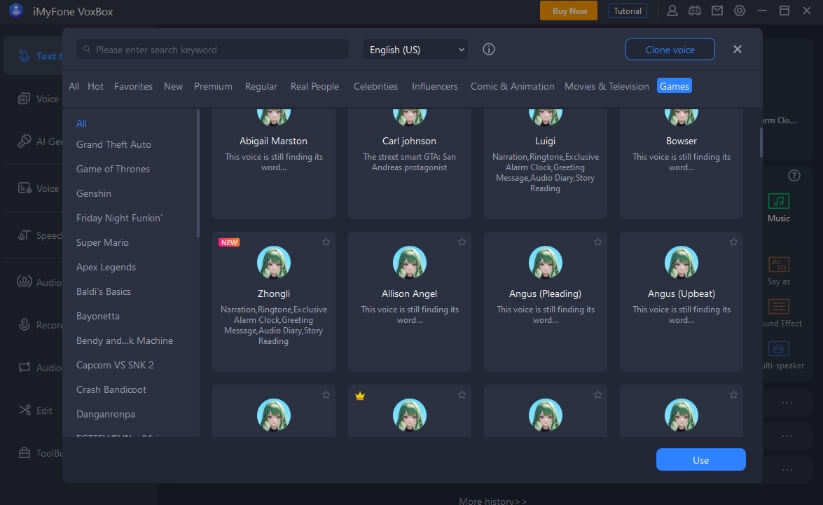Image resolution: width=823 pixels, height=505 pixels.
Task: Click the user account icon in title bar
Action: click(672, 10)
